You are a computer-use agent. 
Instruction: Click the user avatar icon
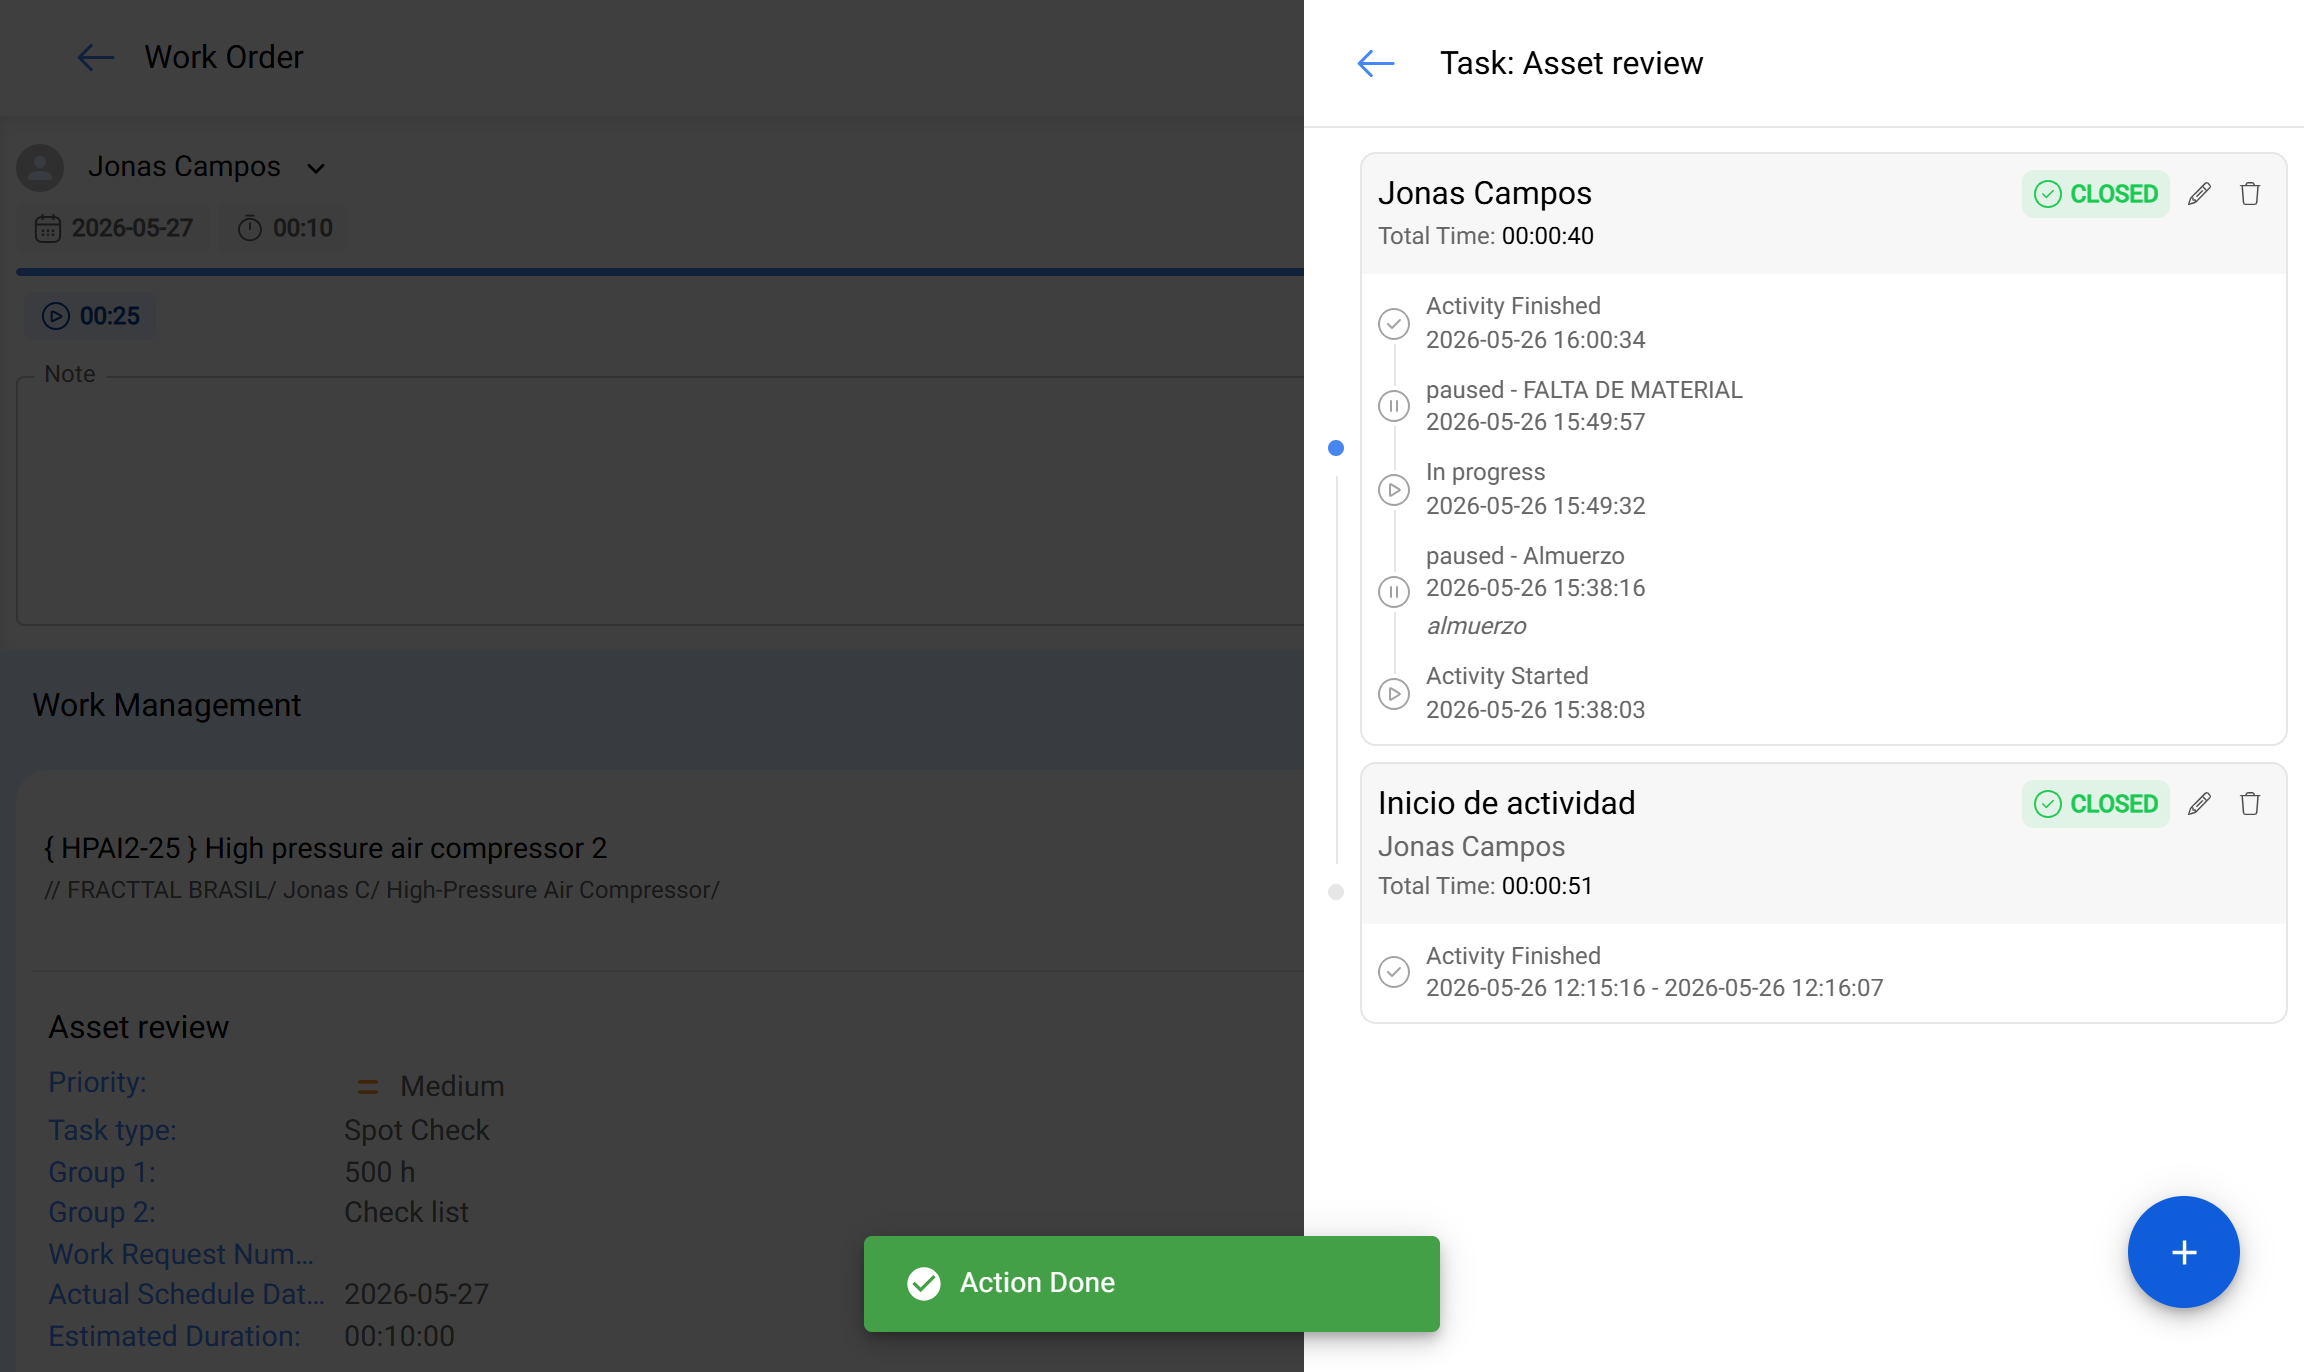tap(40, 168)
